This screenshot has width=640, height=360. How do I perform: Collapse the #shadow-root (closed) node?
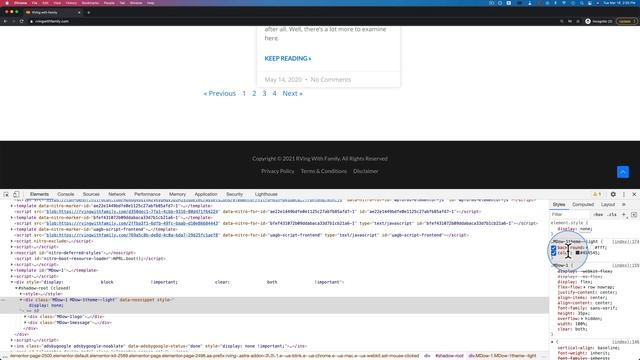[16, 288]
